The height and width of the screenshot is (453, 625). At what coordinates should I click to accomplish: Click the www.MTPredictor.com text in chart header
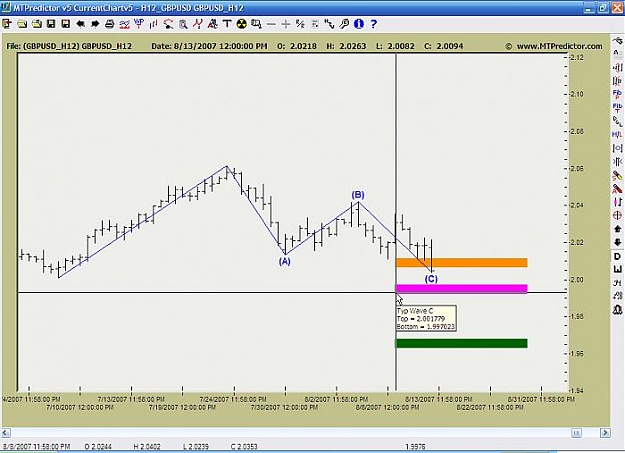coord(559,46)
